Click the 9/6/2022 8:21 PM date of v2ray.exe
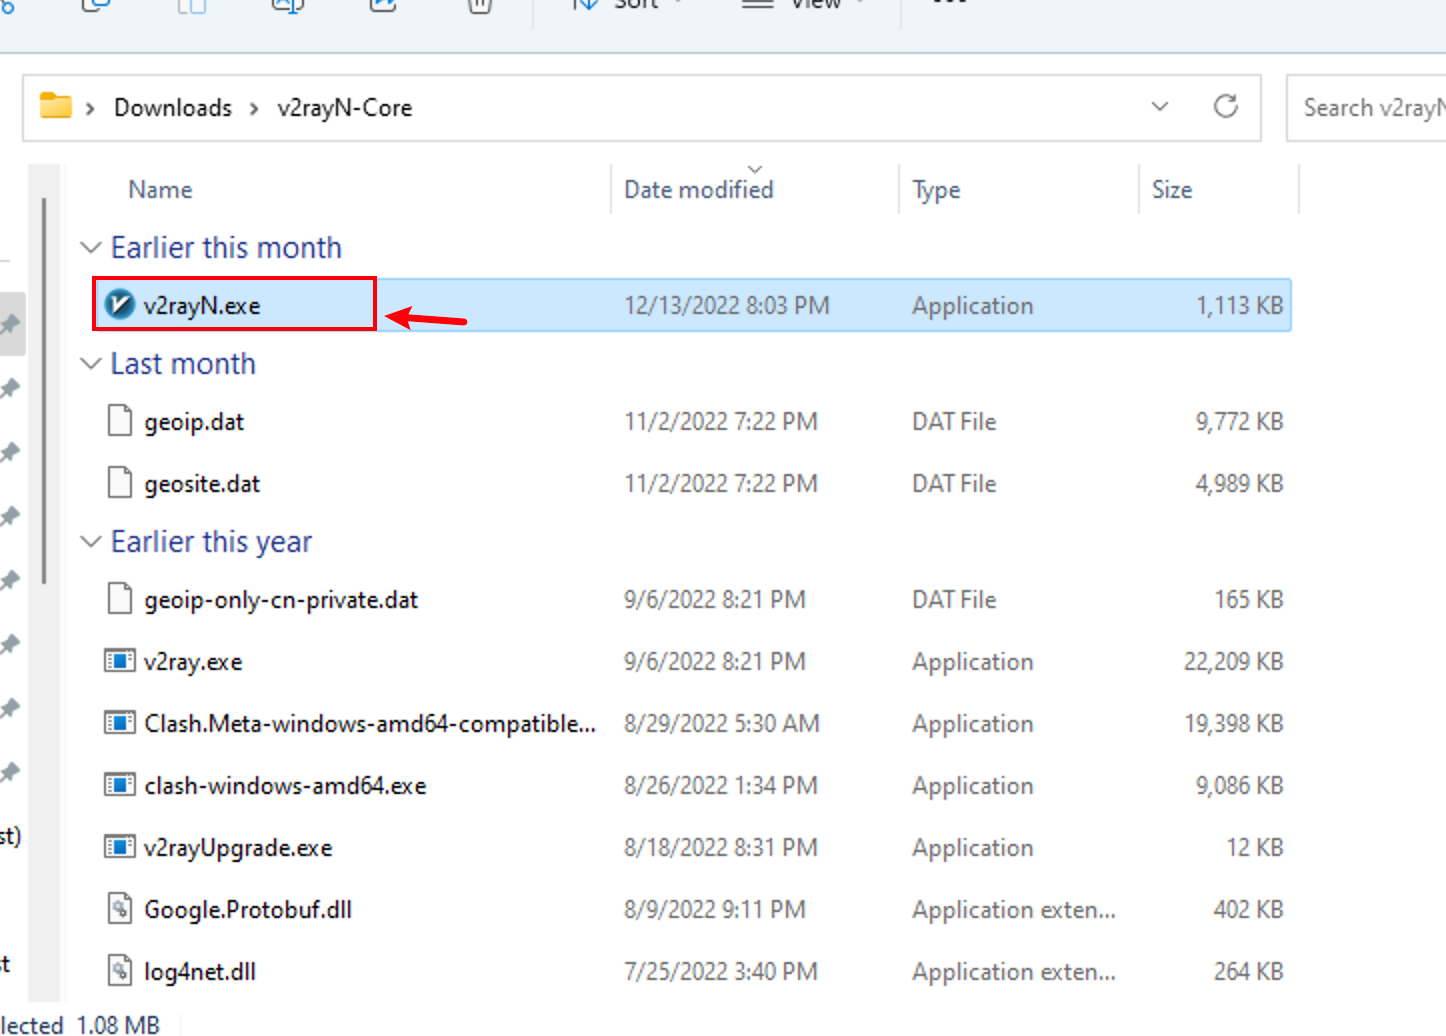Image resolution: width=1446 pixels, height=1036 pixels. [x=715, y=661]
